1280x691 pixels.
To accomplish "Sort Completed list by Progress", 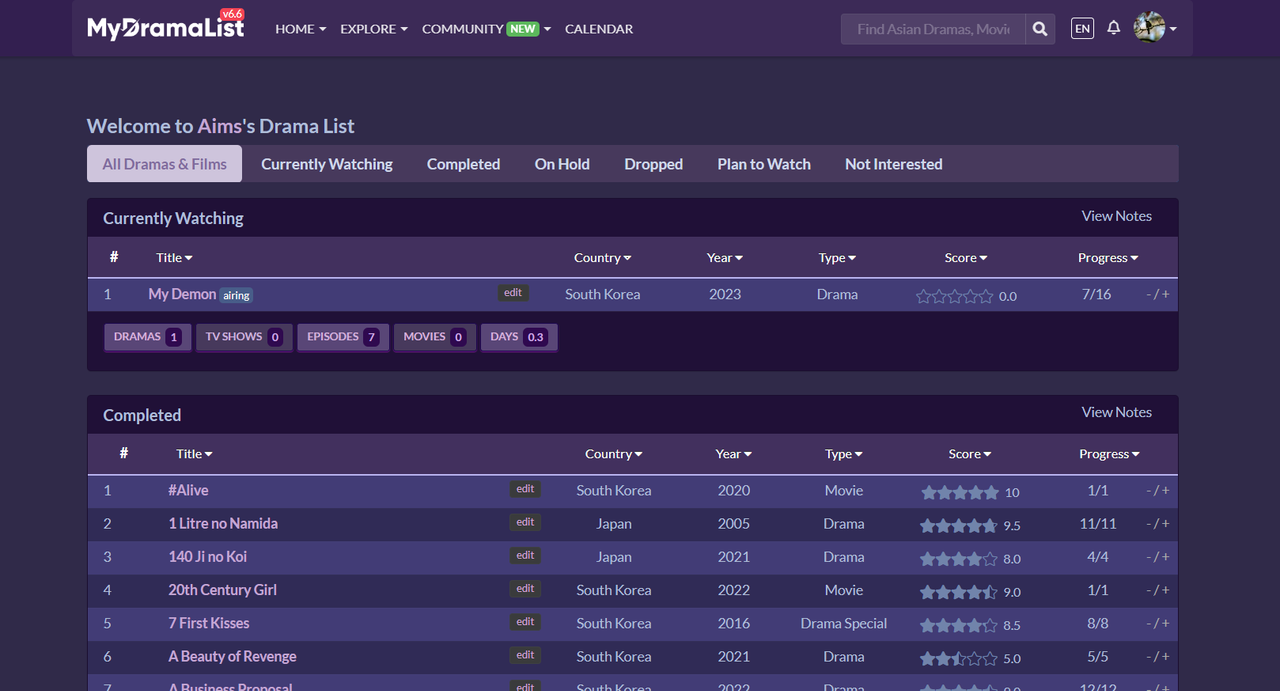I will (1109, 454).
